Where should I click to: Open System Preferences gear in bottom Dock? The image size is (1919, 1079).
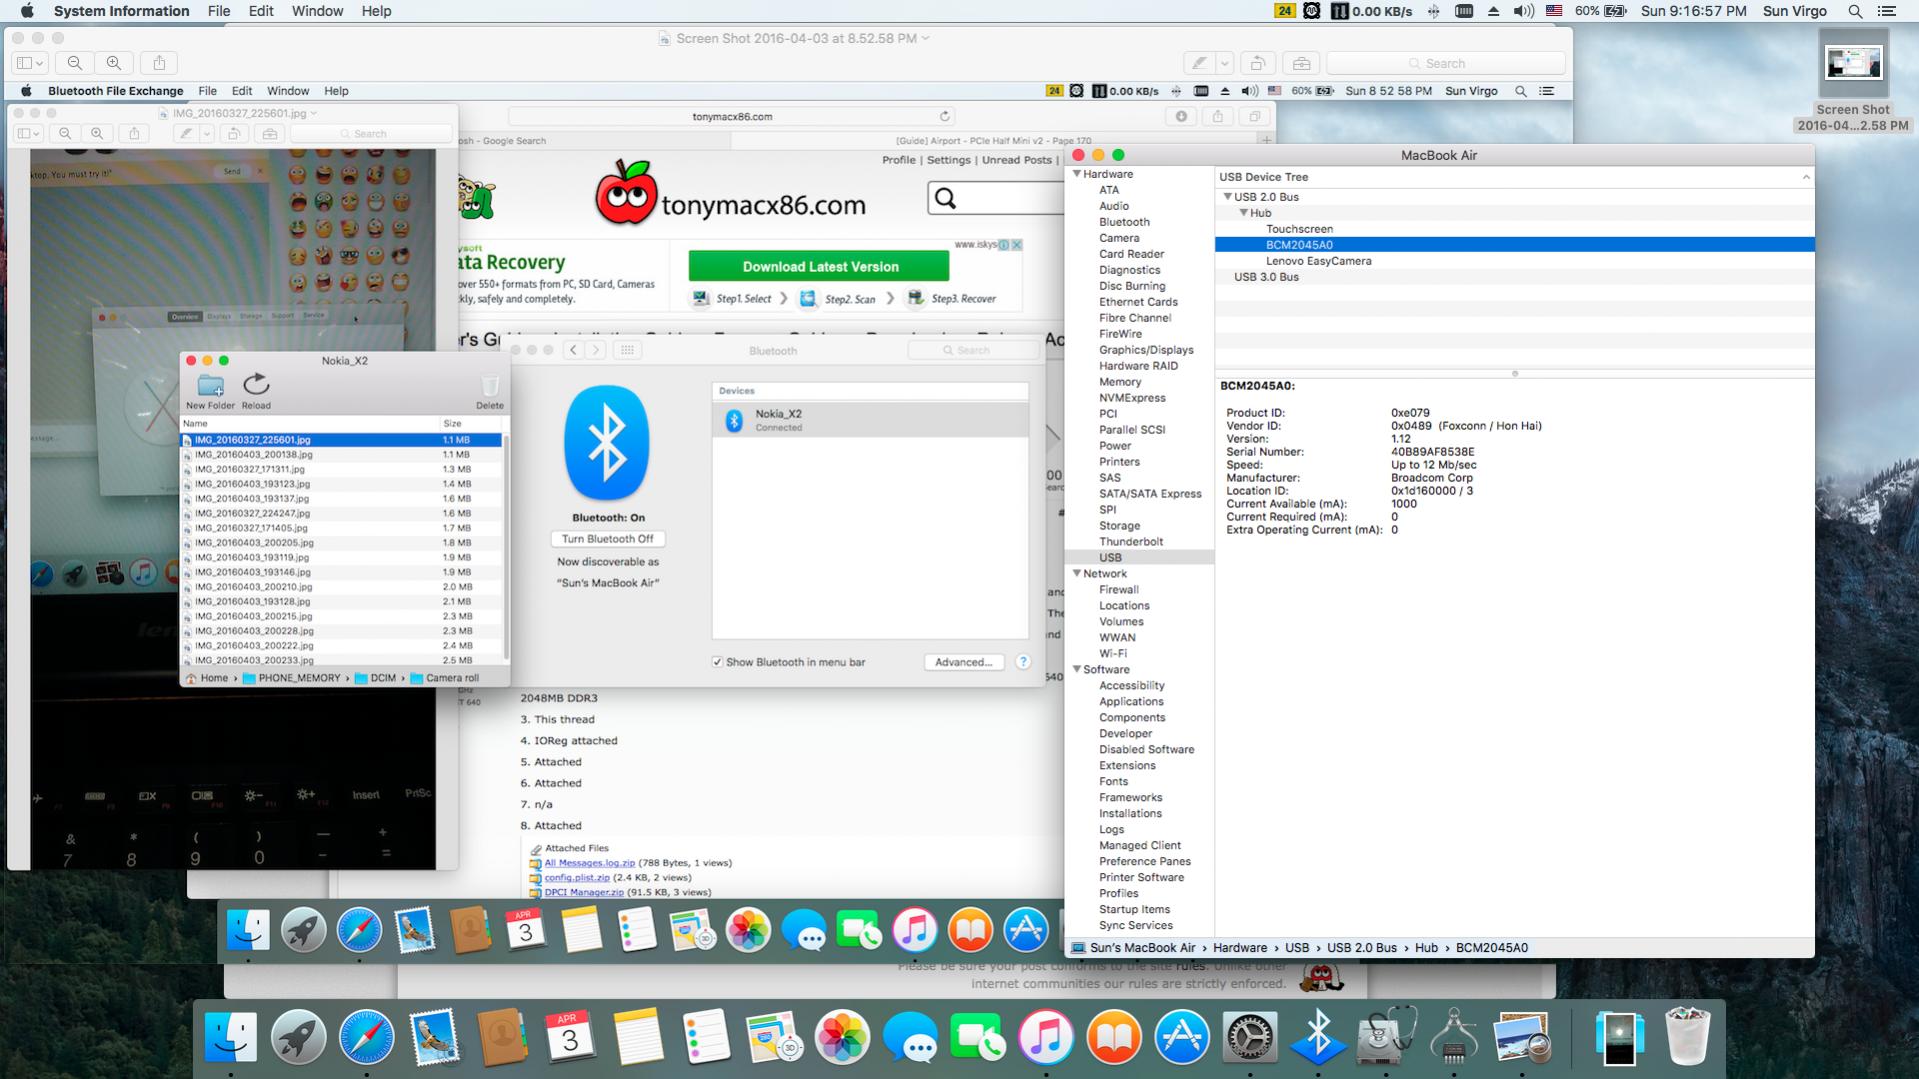1250,1037
